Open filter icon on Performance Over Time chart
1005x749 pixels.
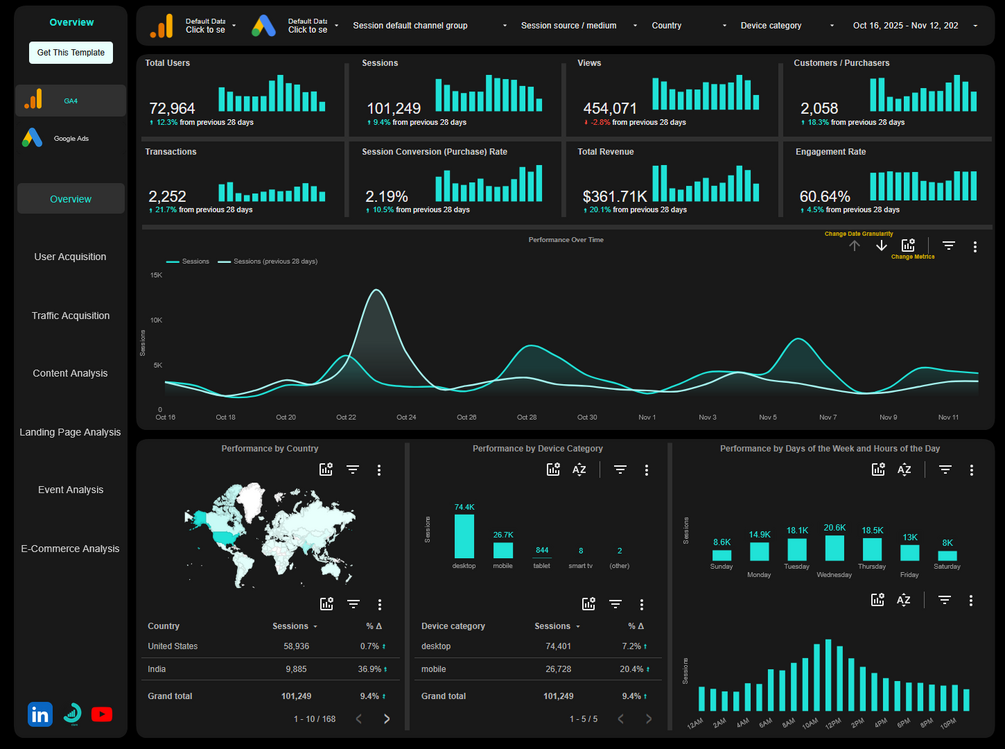pyautogui.click(x=949, y=246)
